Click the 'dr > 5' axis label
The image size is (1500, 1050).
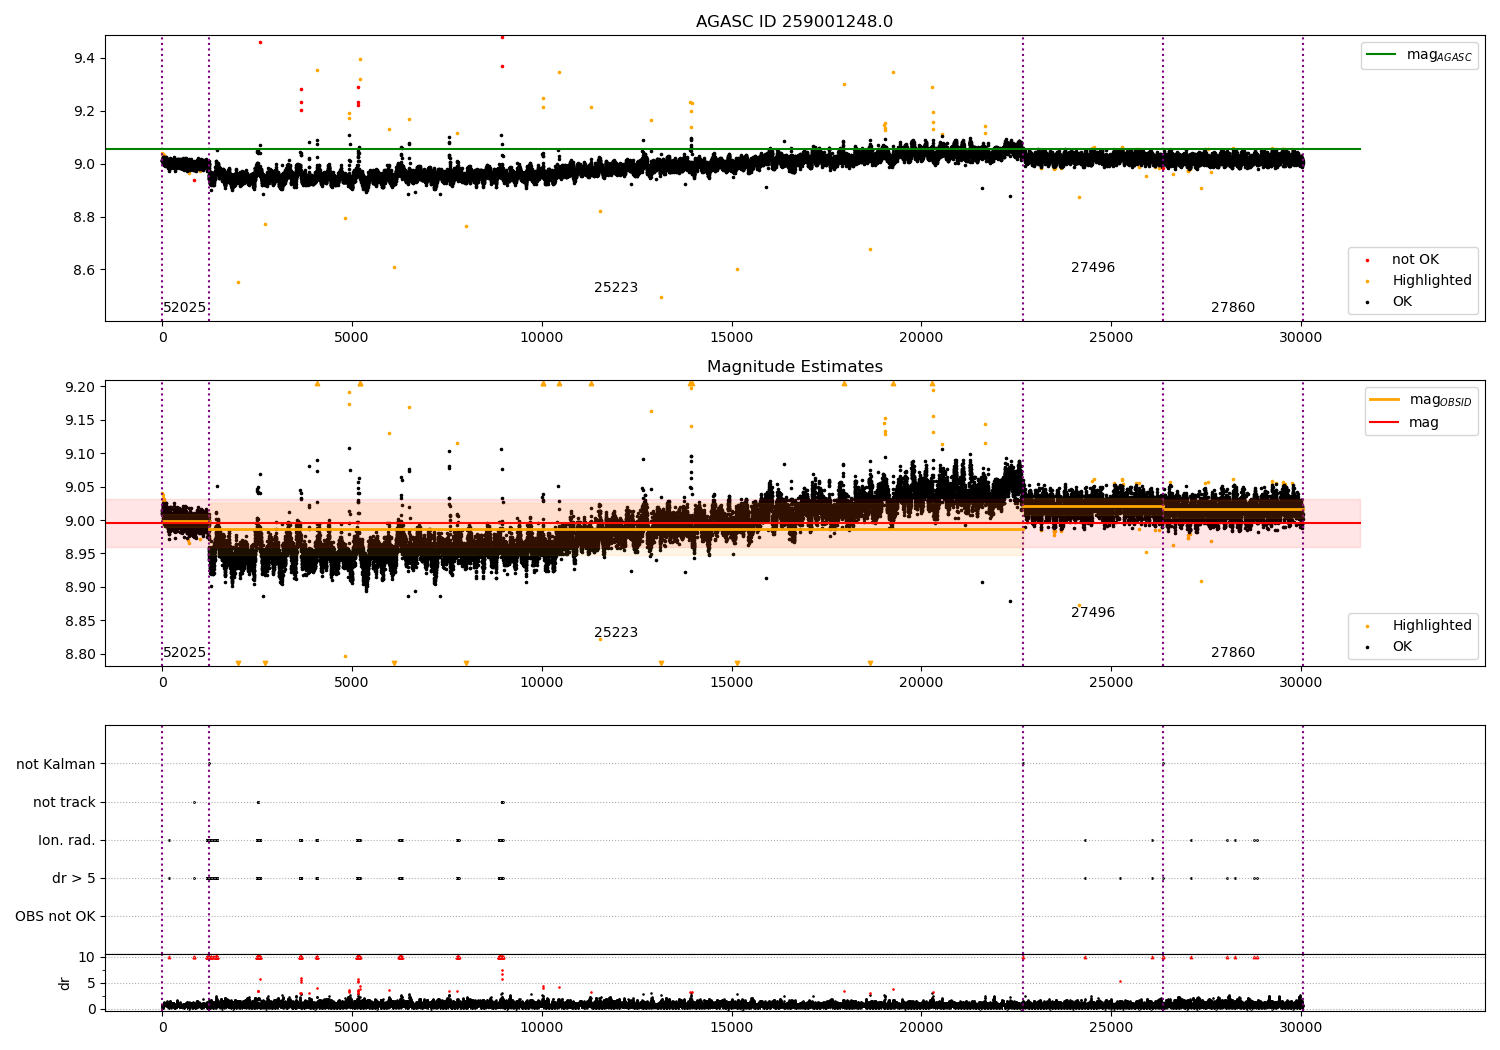[x=74, y=879]
